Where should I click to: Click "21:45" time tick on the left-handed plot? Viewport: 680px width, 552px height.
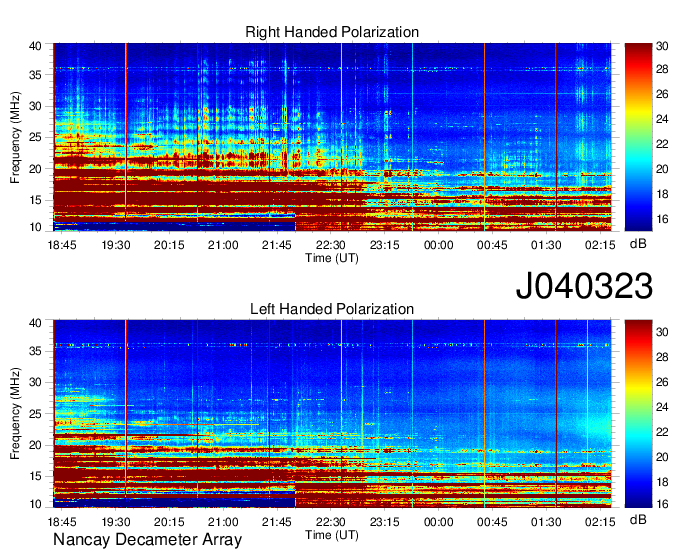[277, 522]
